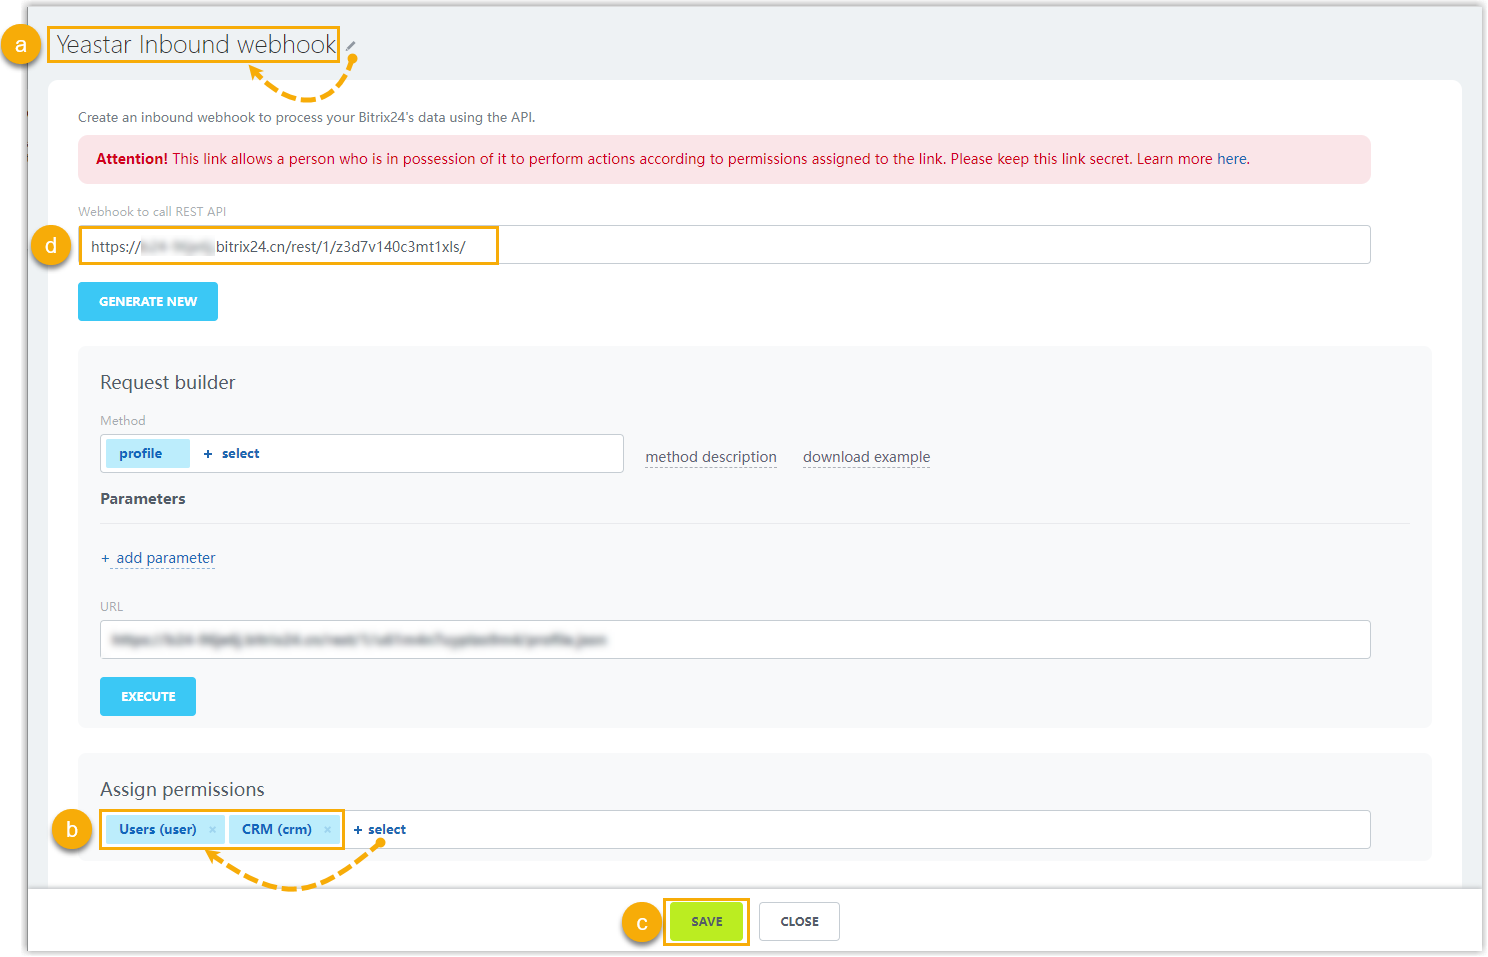Image resolution: width=1488 pixels, height=957 pixels.
Task: Click the webhook title Yeastar Inbound webhook
Action: pyautogui.click(x=195, y=45)
